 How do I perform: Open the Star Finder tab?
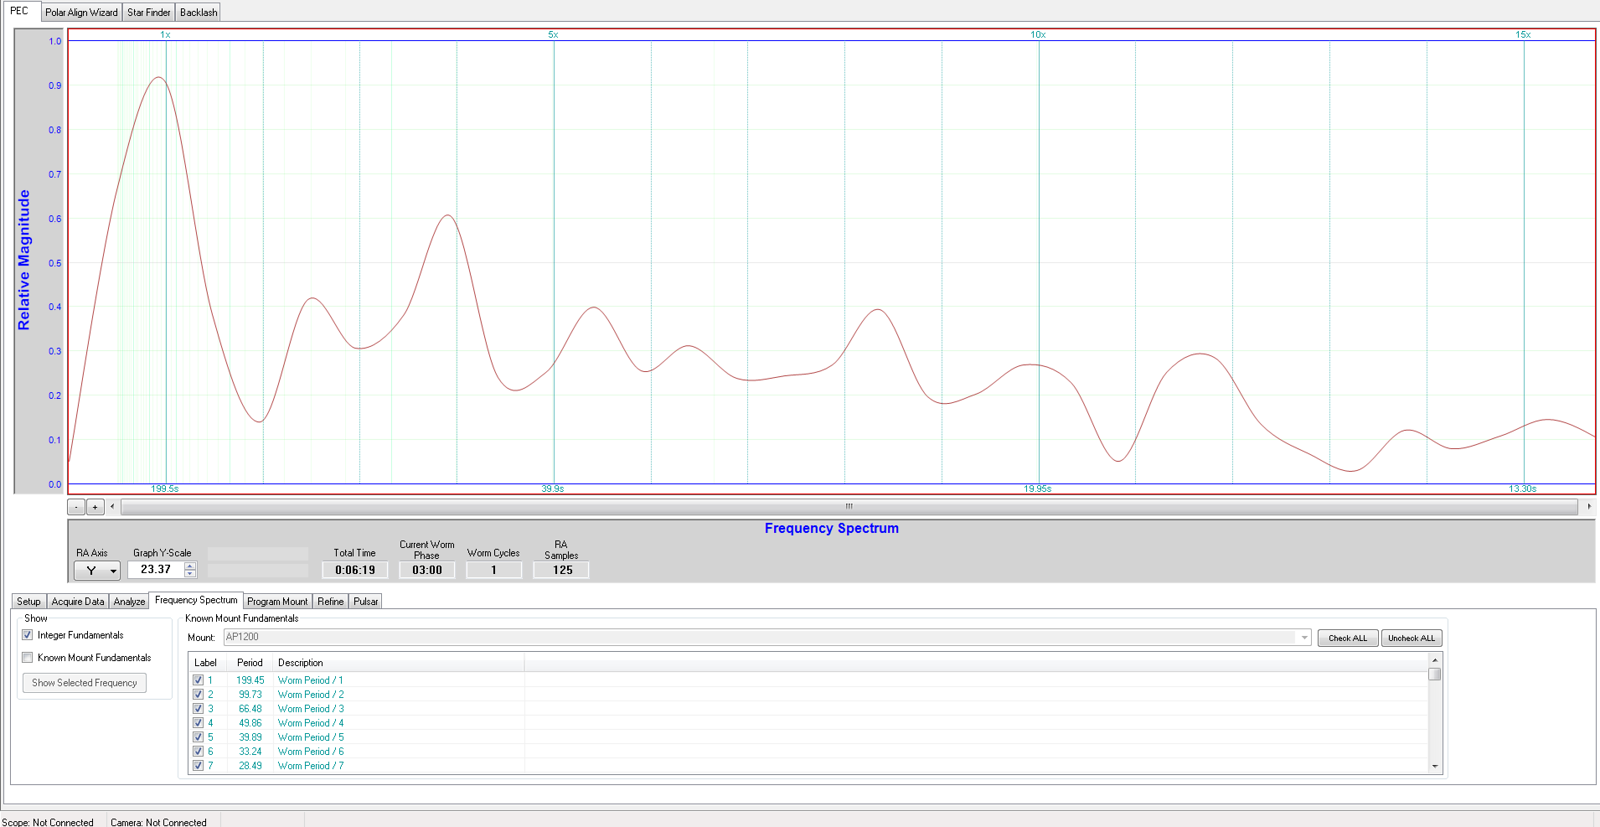coord(149,12)
